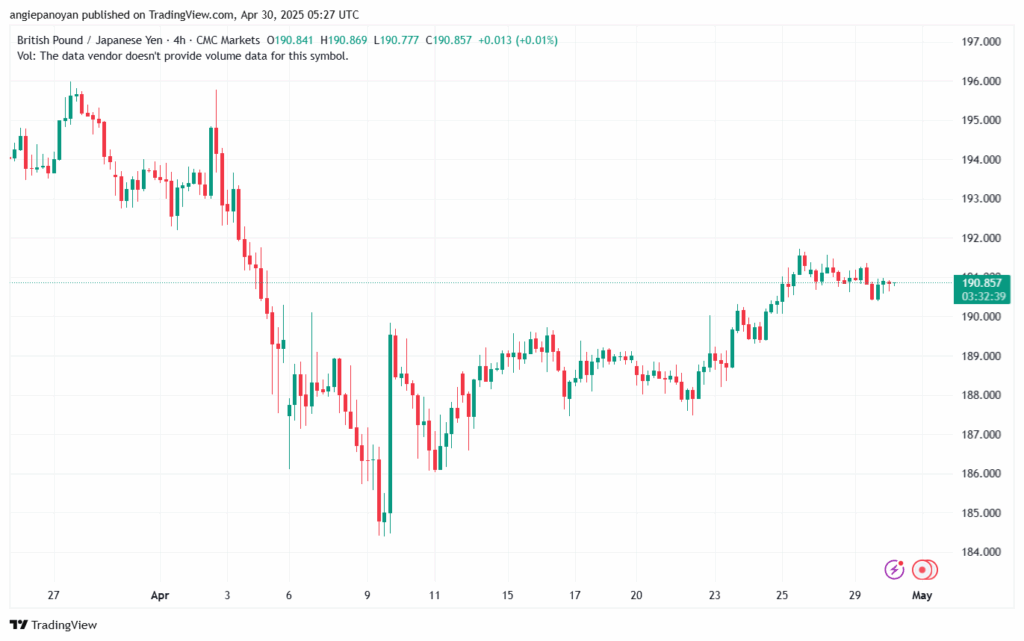Click the 20 date label on time axis
The image size is (1024, 641).
[x=636, y=595]
